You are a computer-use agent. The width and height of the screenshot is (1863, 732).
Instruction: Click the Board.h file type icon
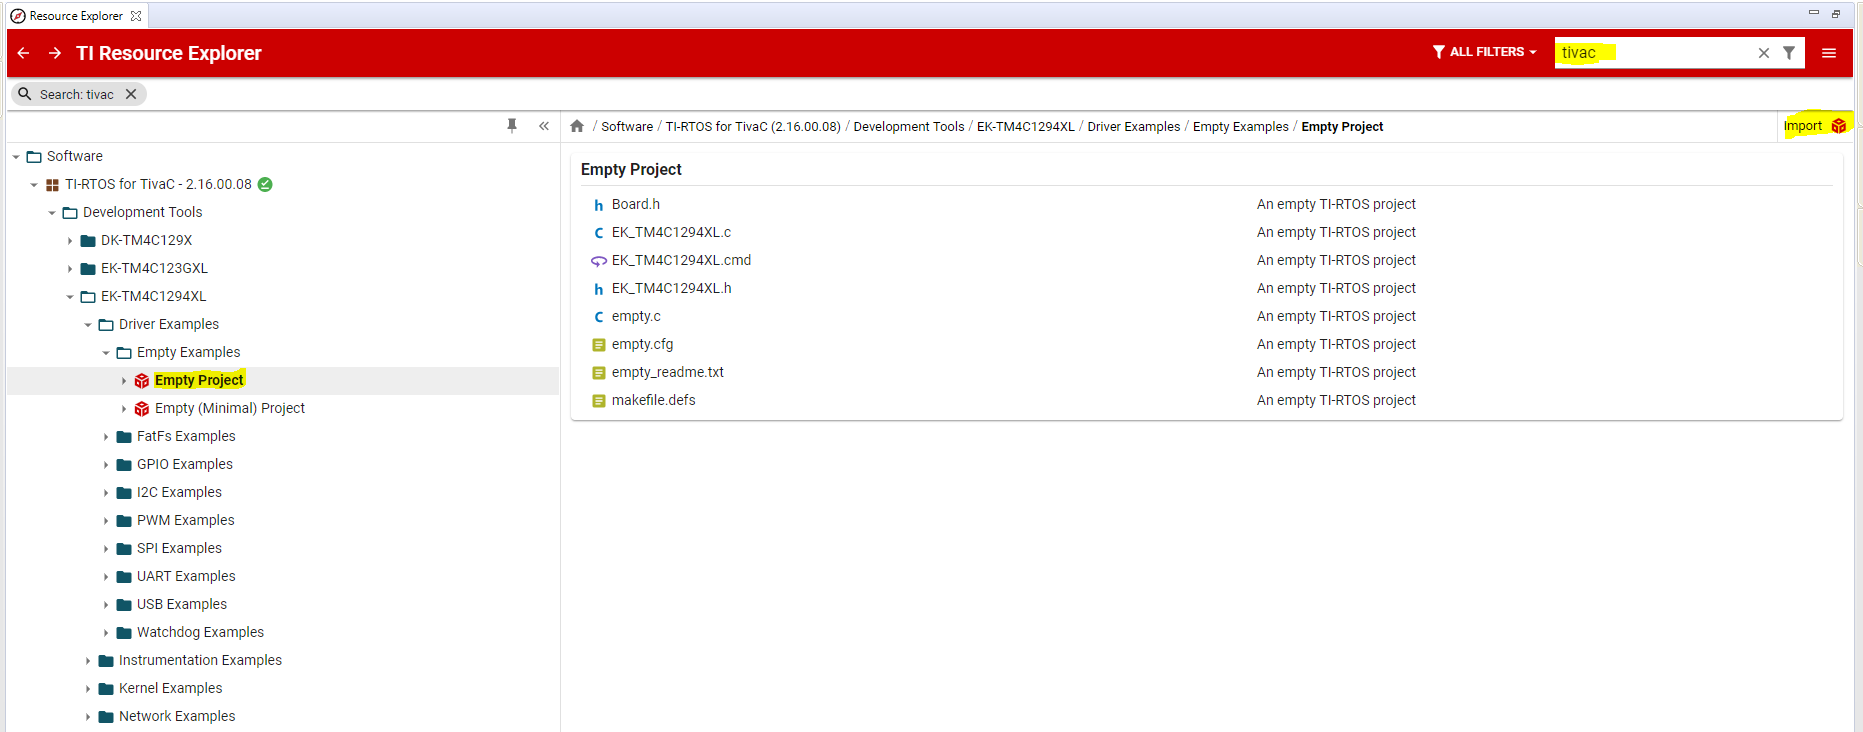pyautogui.click(x=599, y=205)
